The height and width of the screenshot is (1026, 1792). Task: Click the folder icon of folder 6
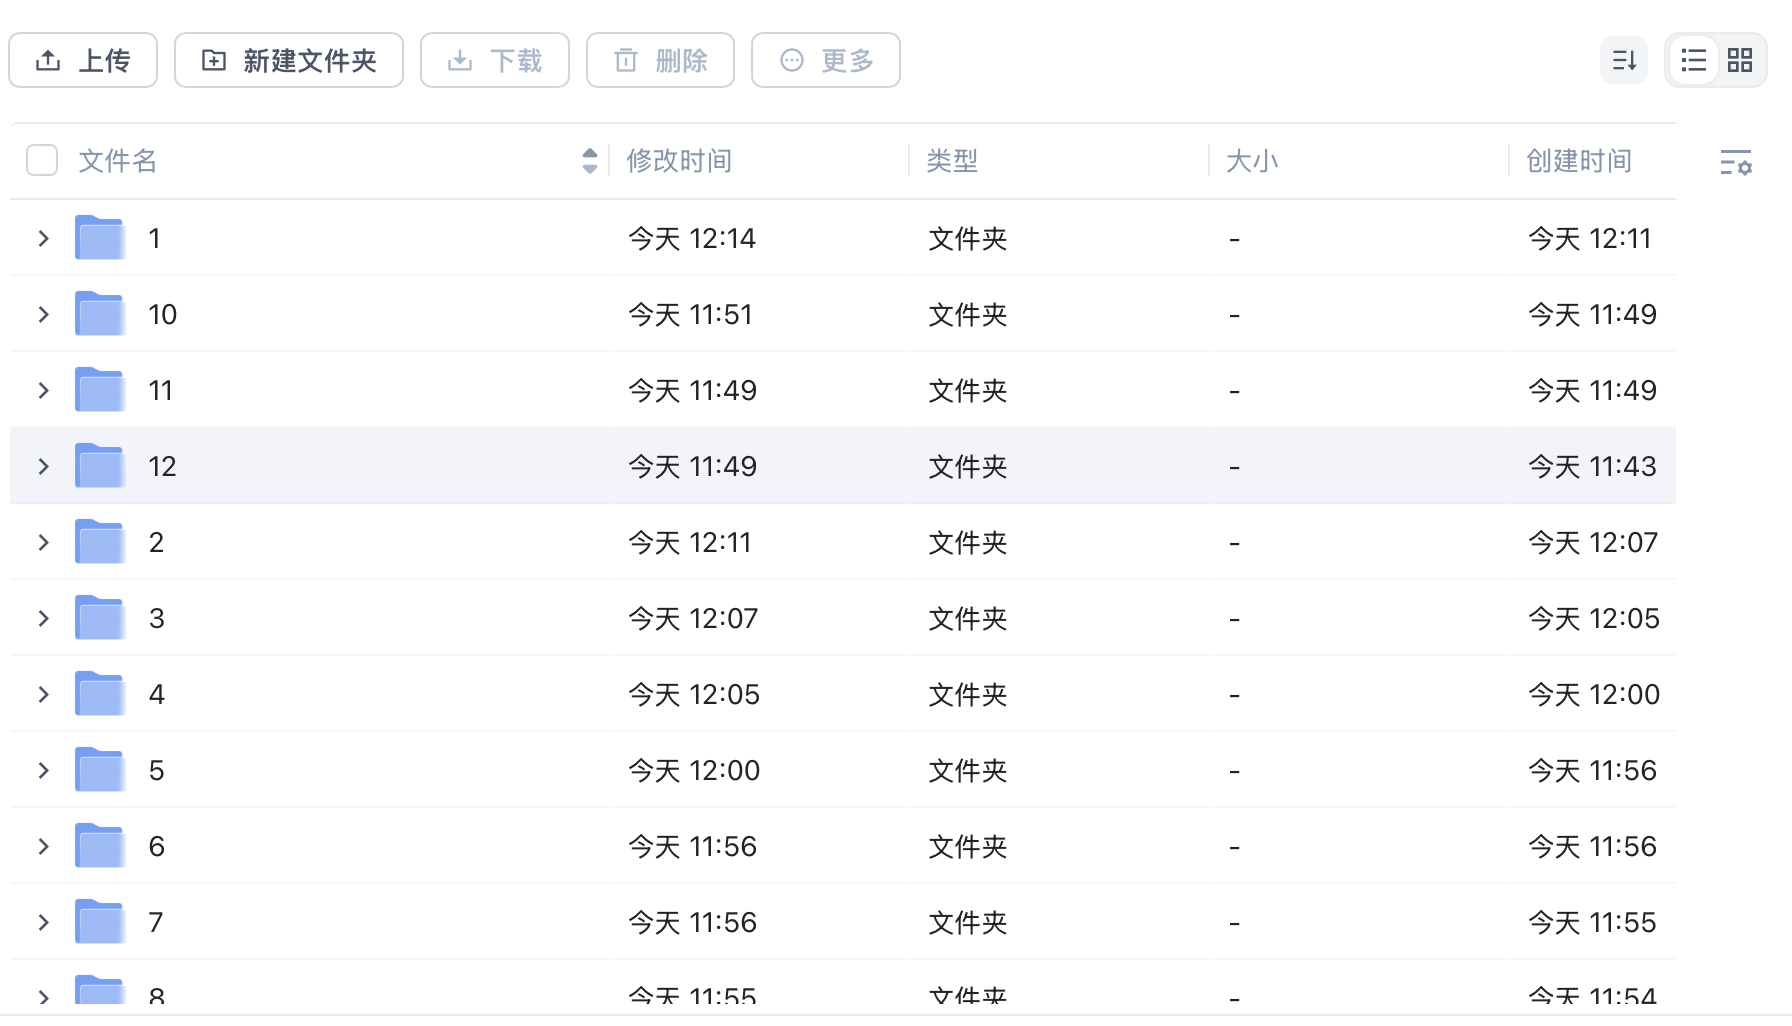(100, 846)
